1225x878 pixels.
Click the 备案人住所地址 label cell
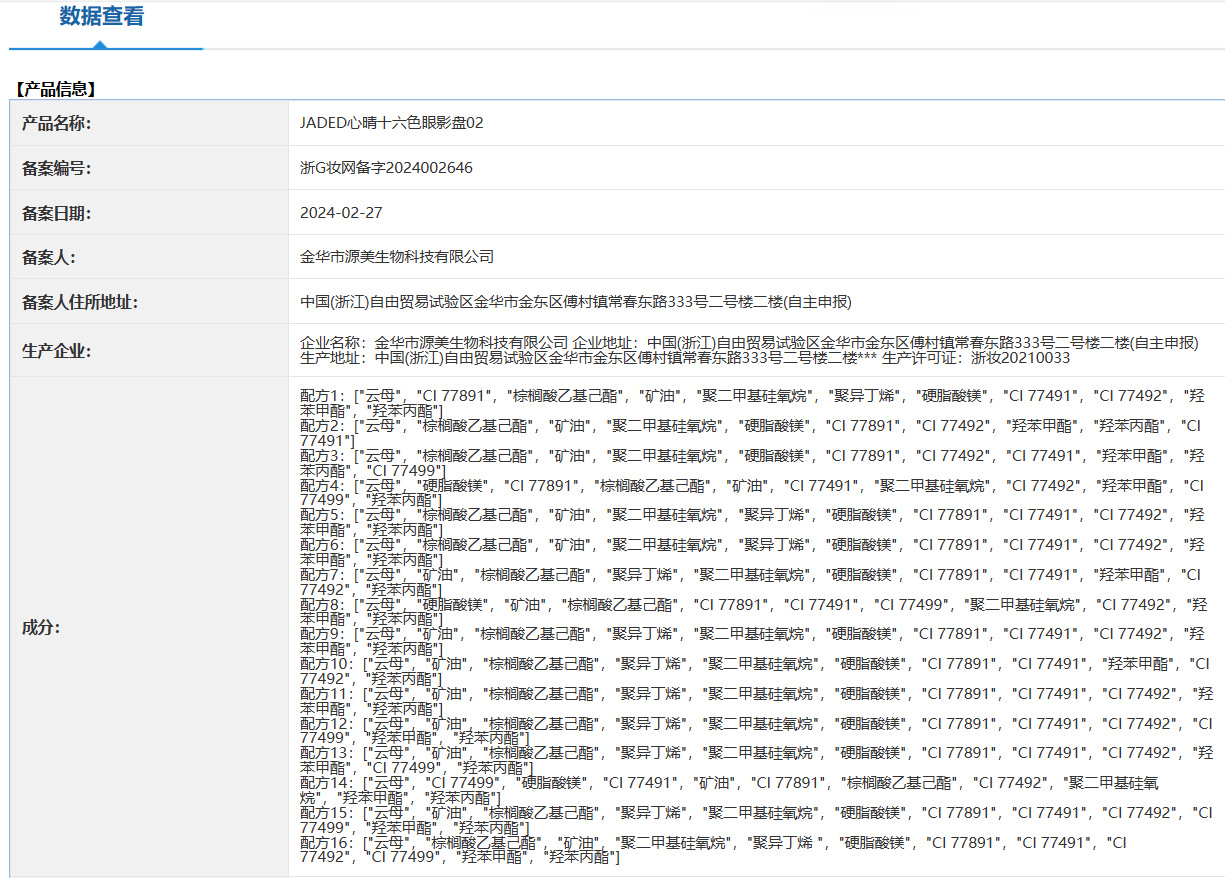tap(149, 302)
